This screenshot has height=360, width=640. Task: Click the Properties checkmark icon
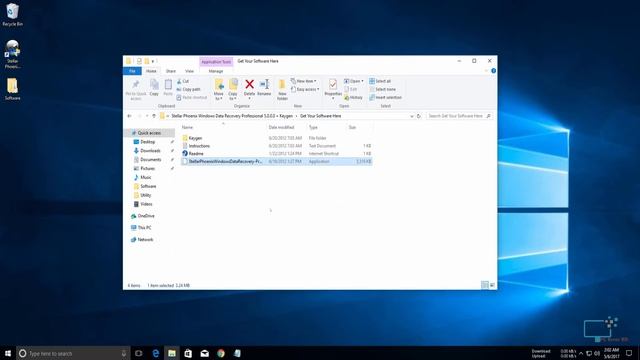(x=333, y=84)
